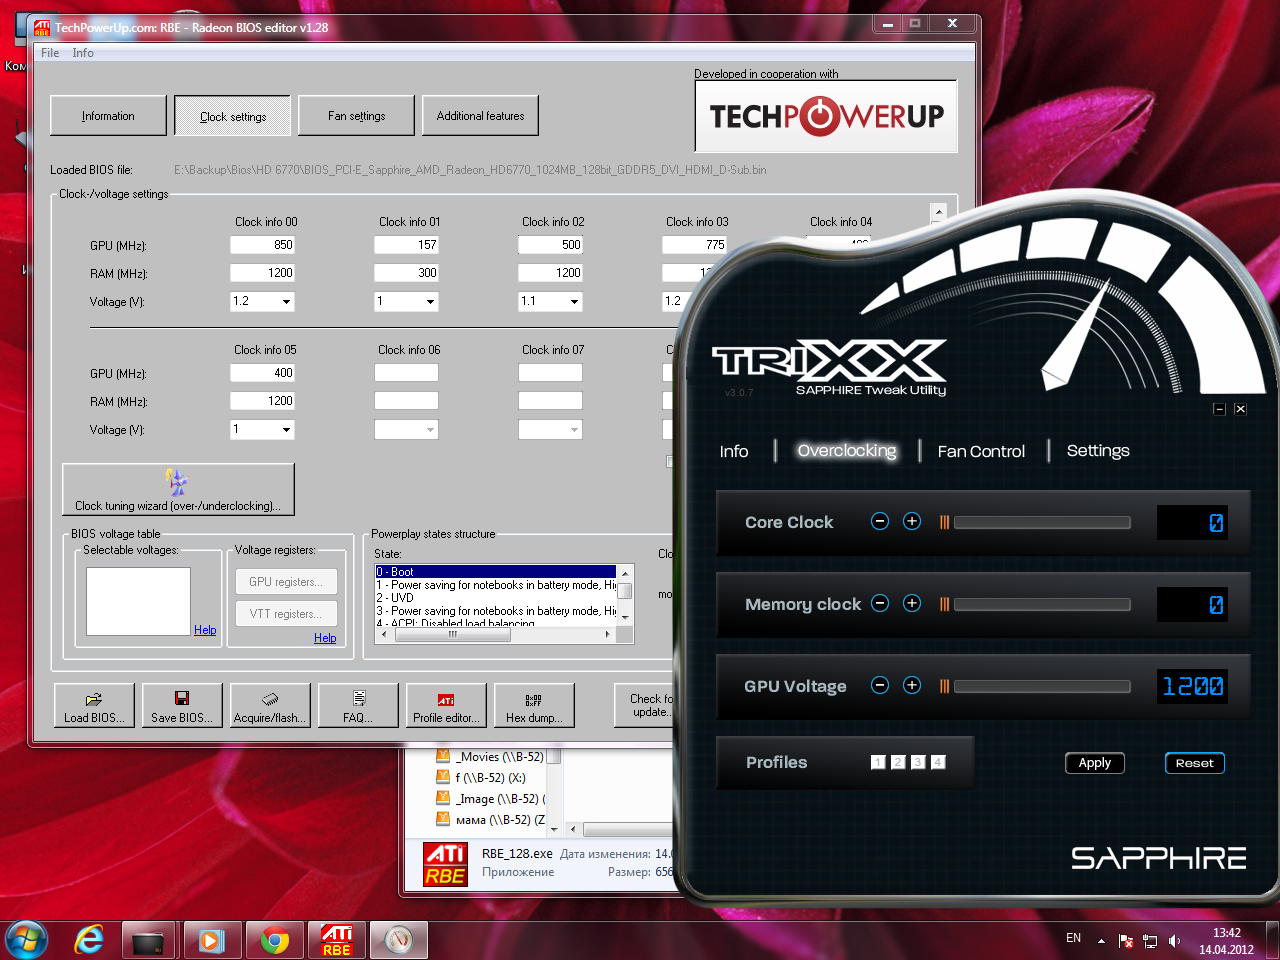
Task: Open Windows Media Player taskbar icon
Action: coord(211,940)
